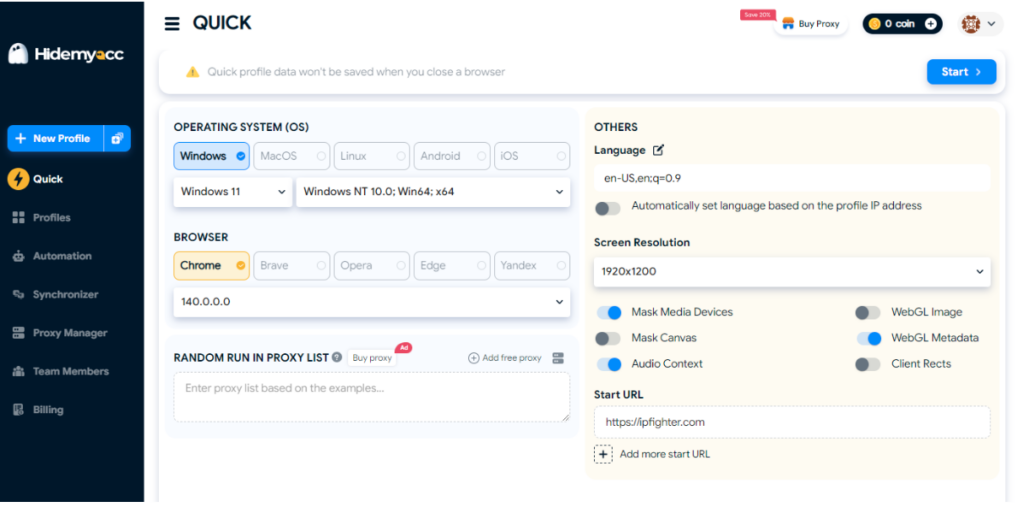This screenshot has width=1024, height=507.
Task: Turn off WebGL Metadata switch
Action: pos(869,338)
